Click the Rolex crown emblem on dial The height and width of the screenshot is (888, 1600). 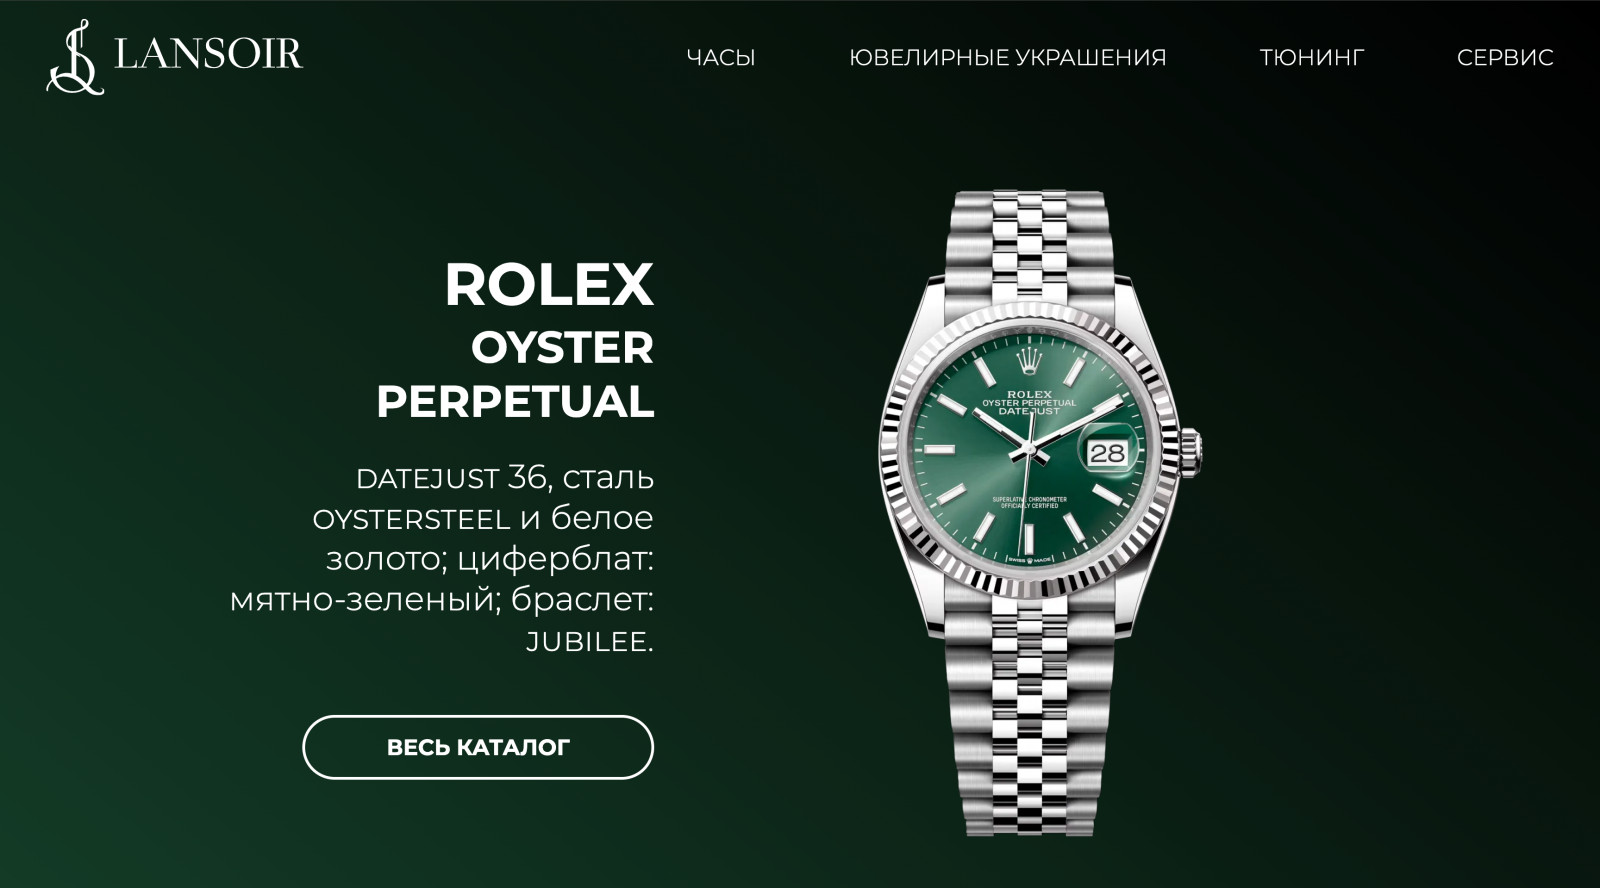(1030, 361)
